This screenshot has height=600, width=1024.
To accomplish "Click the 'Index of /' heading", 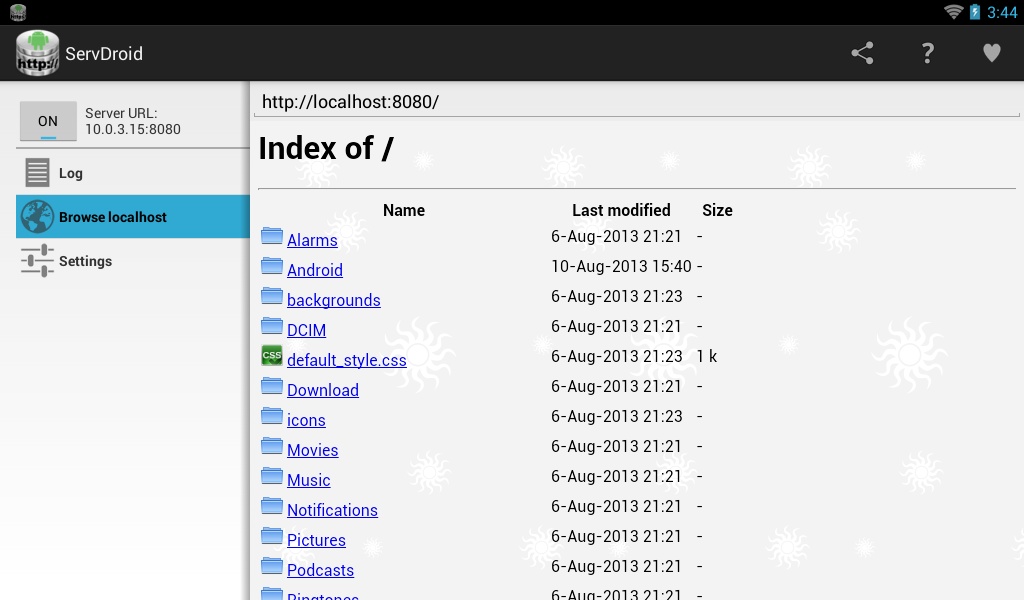I will pos(326,148).
